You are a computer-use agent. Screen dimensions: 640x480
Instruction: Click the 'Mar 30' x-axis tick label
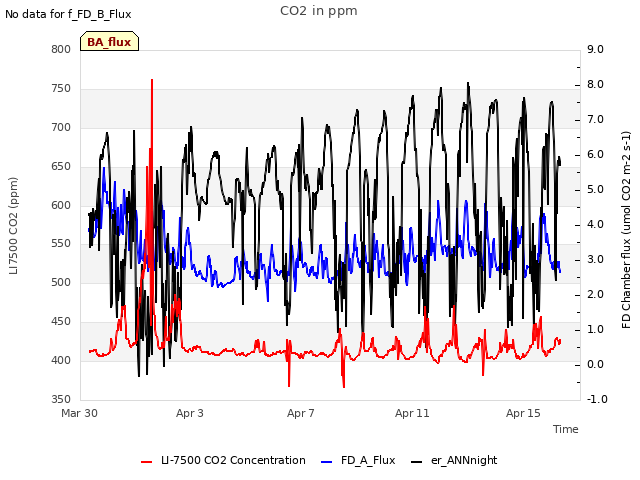click(x=80, y=413)
